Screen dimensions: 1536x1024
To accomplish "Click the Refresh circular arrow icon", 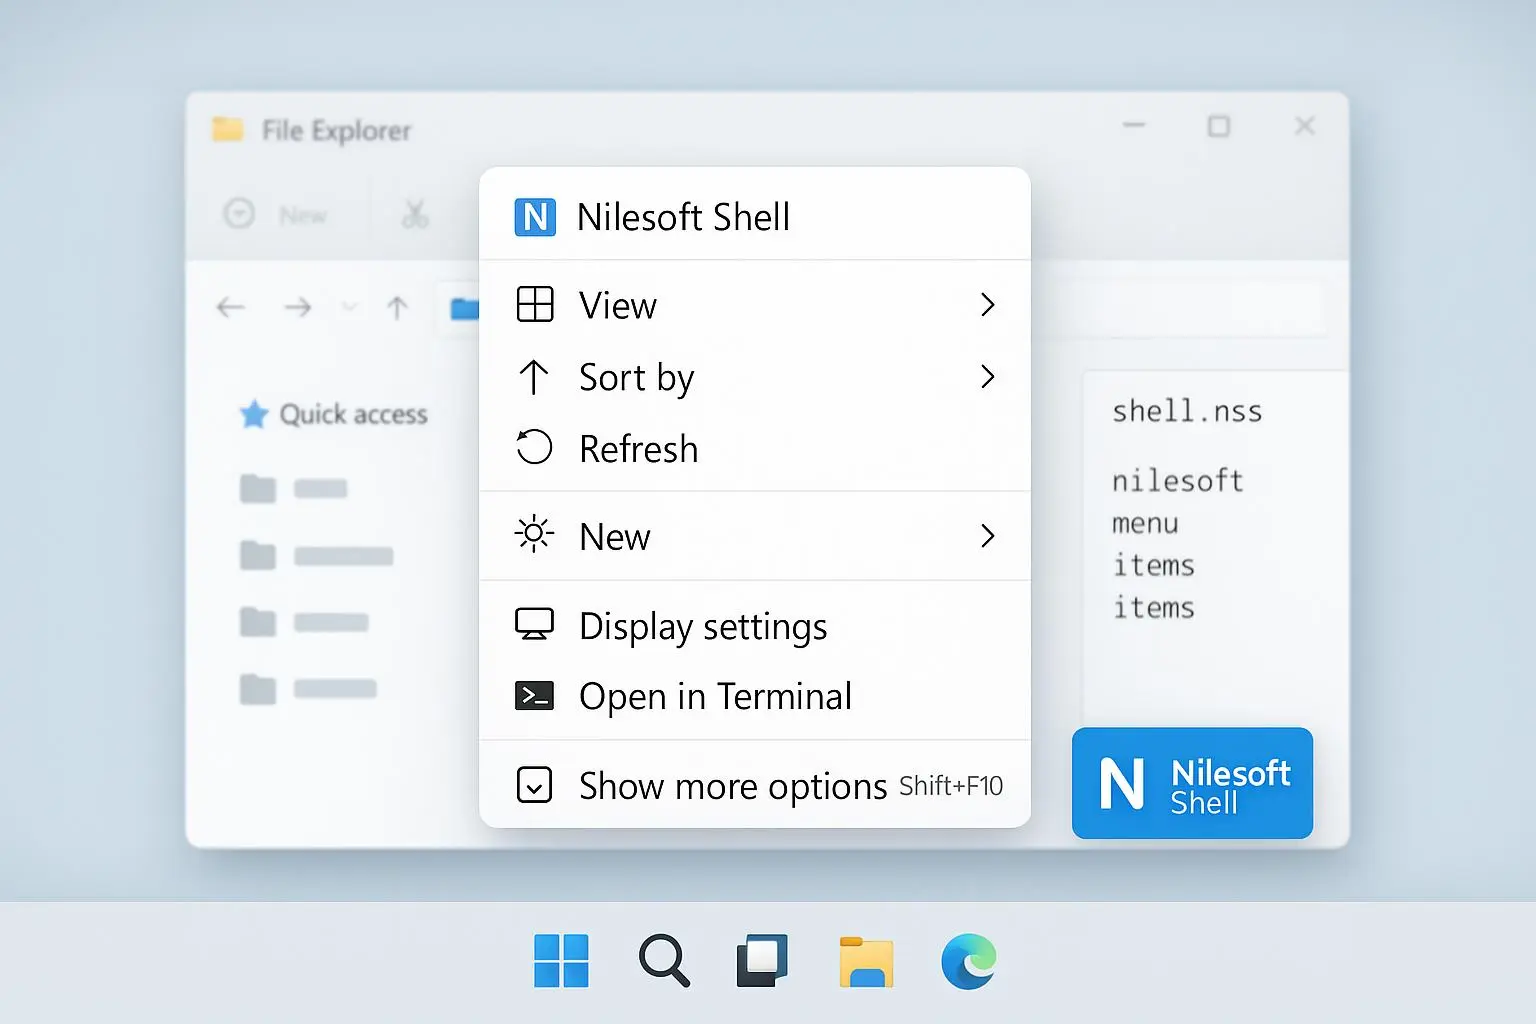I will point(534,447).
